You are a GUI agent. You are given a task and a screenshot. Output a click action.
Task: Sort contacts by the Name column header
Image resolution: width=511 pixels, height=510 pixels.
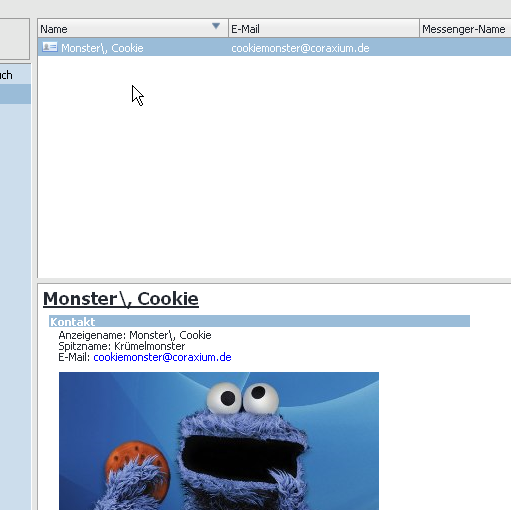tap(133, 29)
